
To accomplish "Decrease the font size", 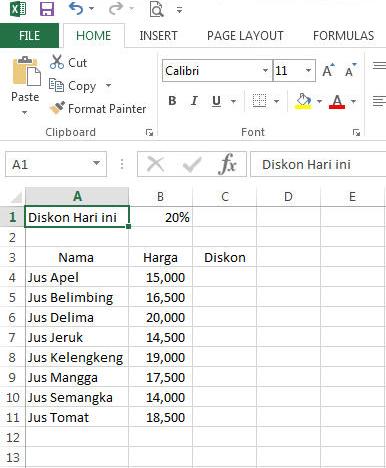I will coord(350,70).
